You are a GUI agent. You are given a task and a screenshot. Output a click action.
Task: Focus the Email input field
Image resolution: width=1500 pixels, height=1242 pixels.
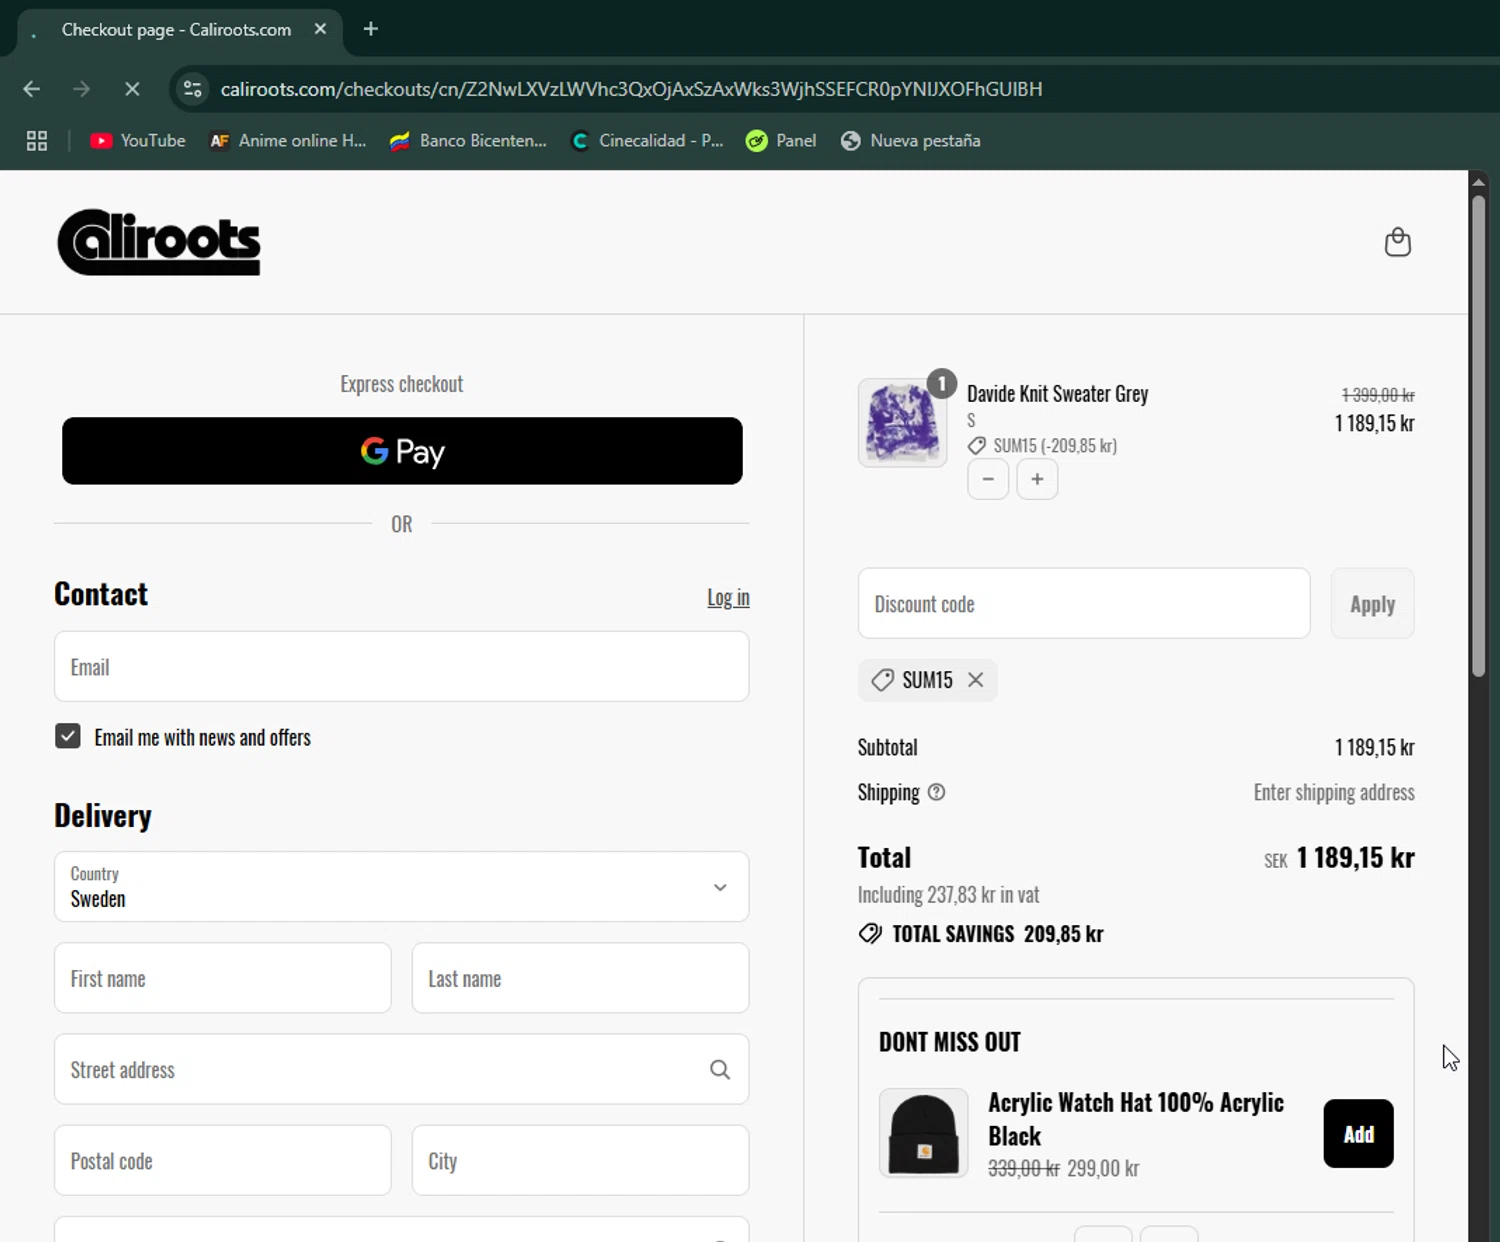click(x=402, y=667)
